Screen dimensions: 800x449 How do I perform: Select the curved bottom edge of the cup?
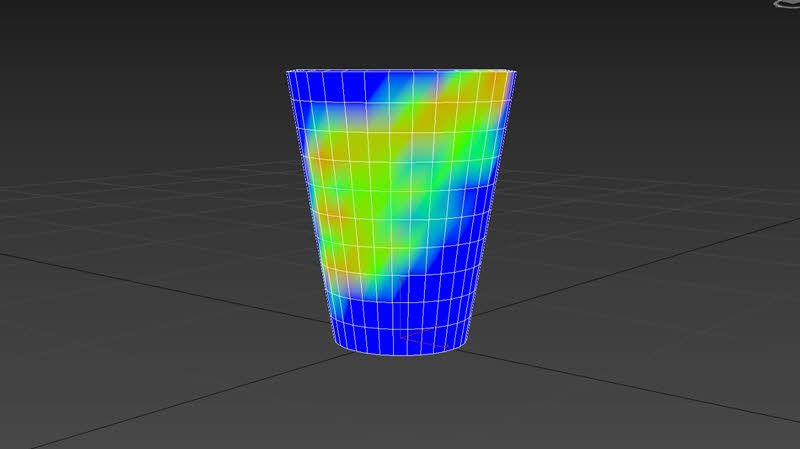(400, 355)
